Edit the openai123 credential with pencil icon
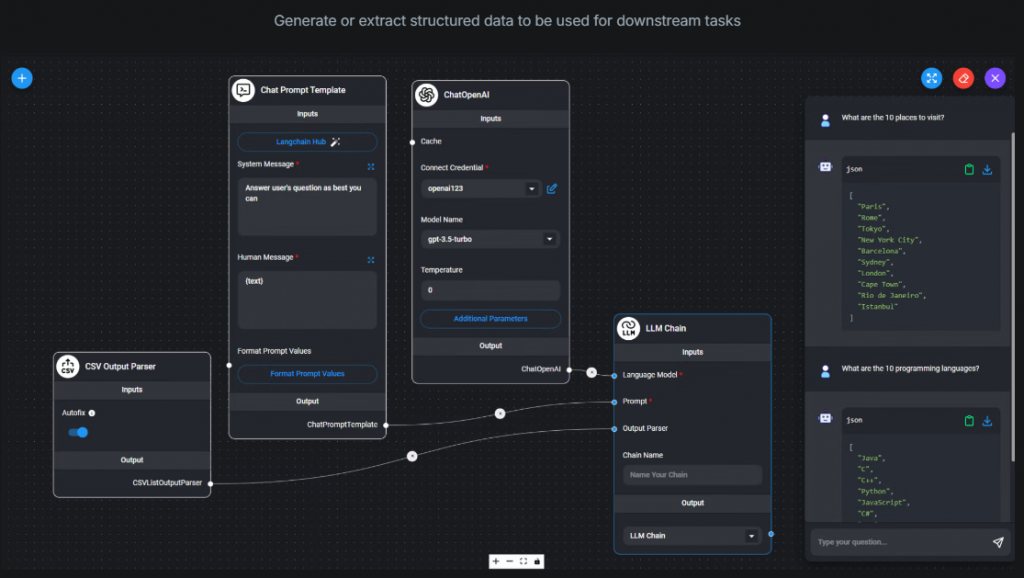The image size is (1024, 578). pos(552,188)
